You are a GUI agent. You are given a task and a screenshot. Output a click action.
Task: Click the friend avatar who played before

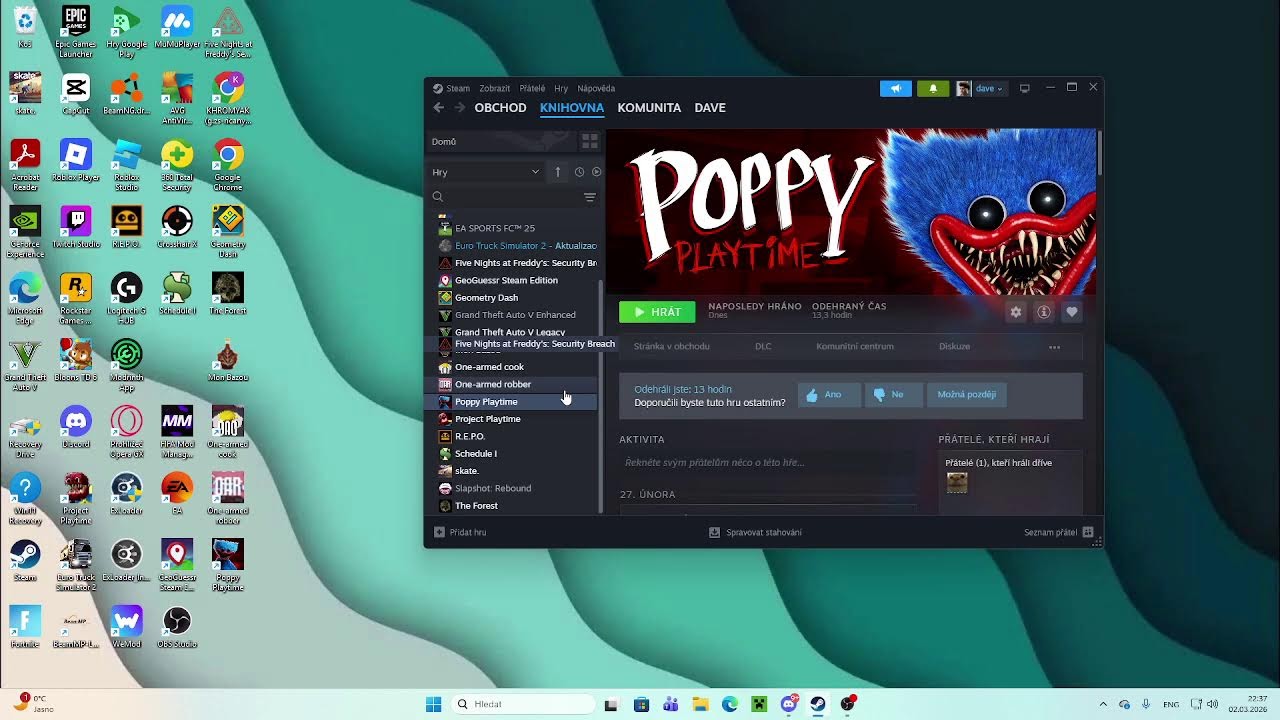[957, 483]
